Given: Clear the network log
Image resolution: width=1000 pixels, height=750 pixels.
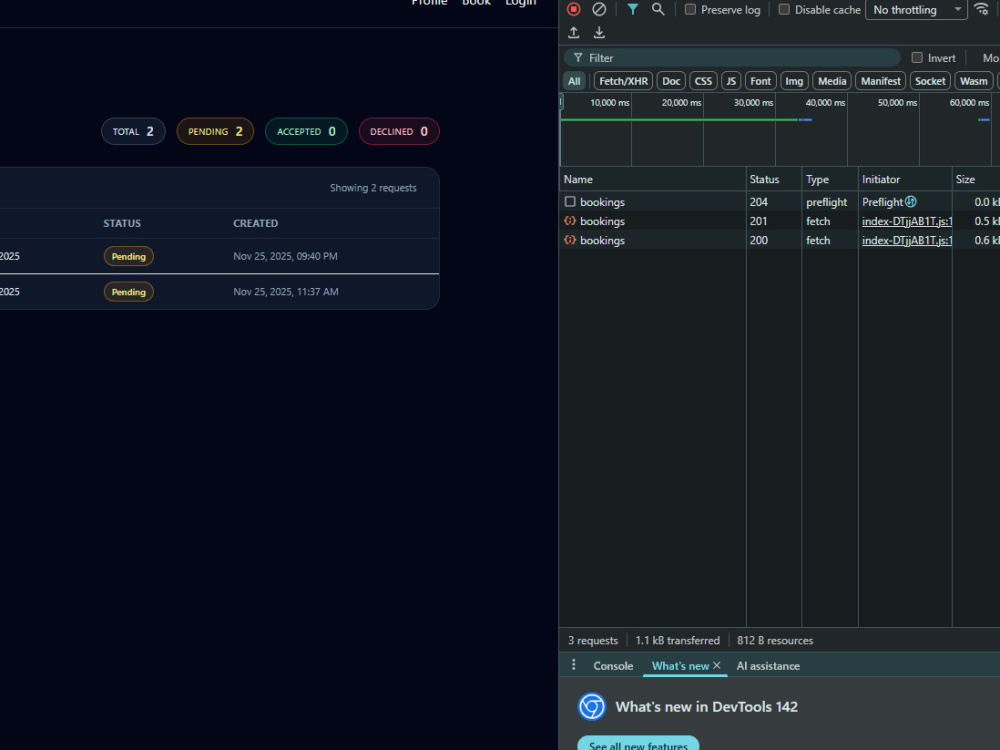Looking at the screenshot, I should click(x=599, y=9).
